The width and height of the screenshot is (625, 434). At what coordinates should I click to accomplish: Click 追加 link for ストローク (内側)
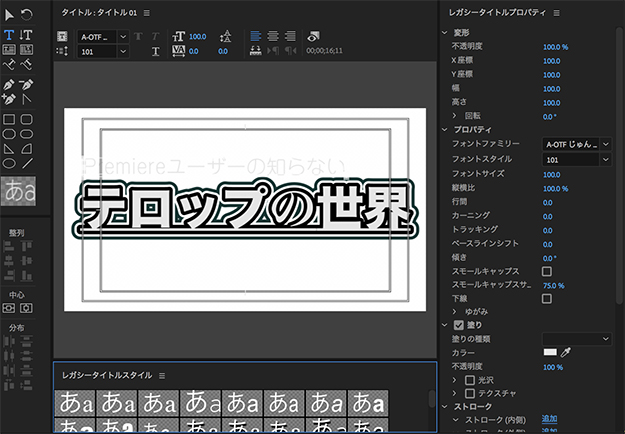coord(551,419)
